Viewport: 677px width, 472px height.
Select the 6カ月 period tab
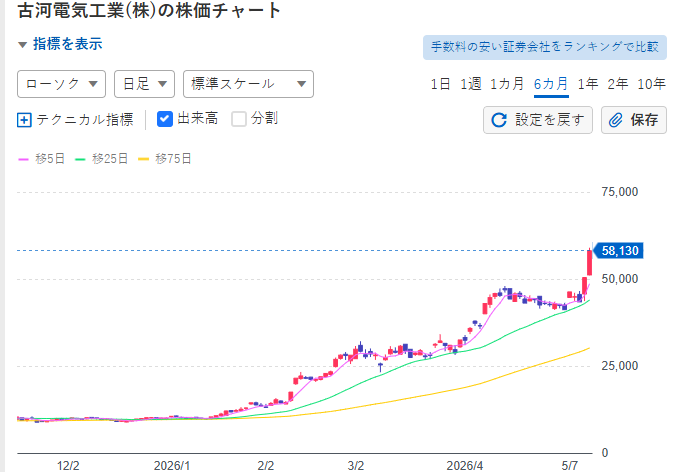(551, 84)
